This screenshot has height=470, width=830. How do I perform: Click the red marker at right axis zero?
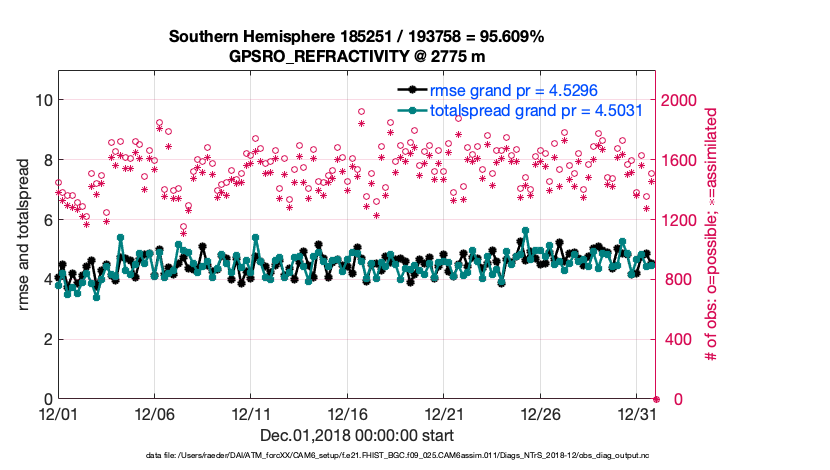[656, 399]
